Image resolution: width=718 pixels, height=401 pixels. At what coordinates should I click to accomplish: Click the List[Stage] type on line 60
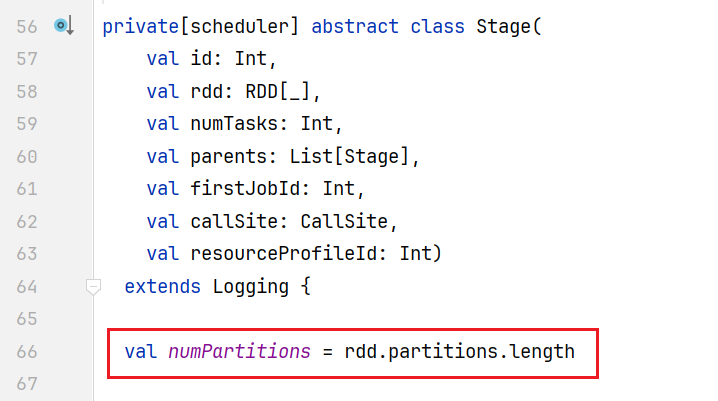pyautogui.click(x=348, y=157)
